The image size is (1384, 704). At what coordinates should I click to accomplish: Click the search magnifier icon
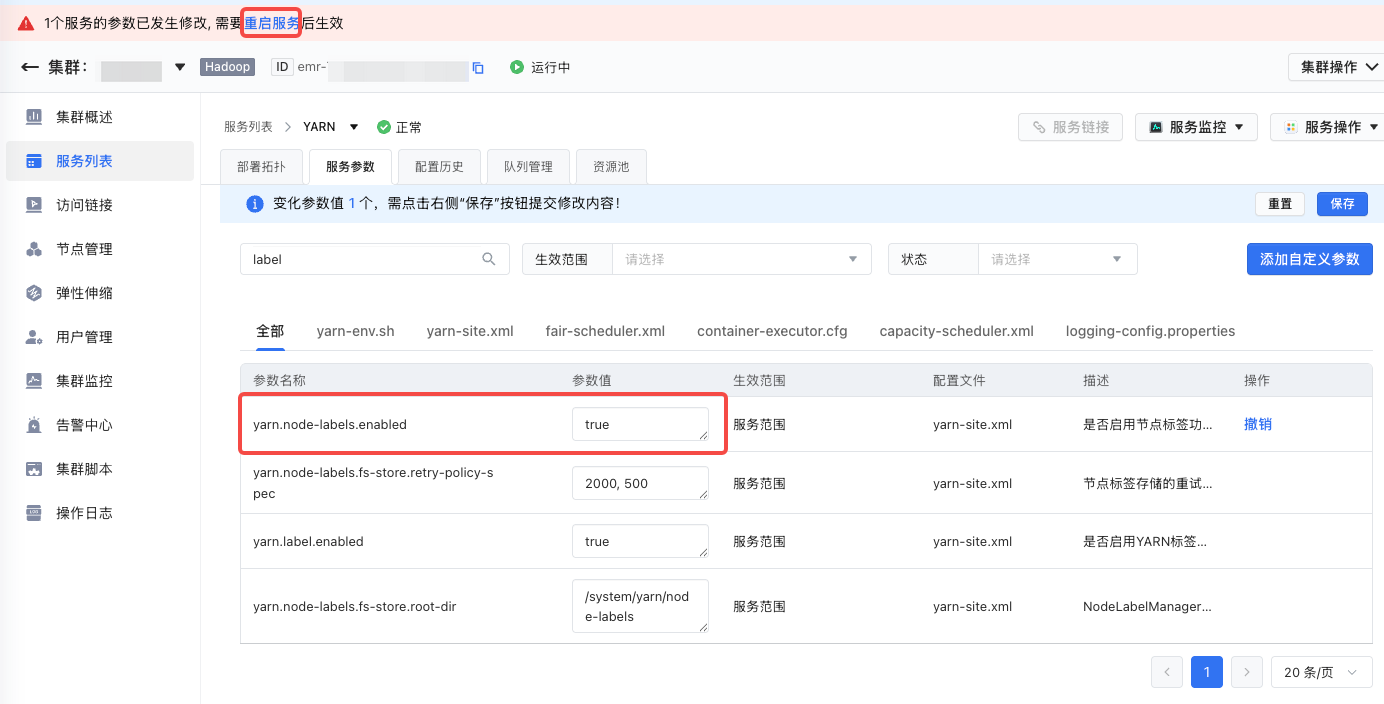(489, 259)
